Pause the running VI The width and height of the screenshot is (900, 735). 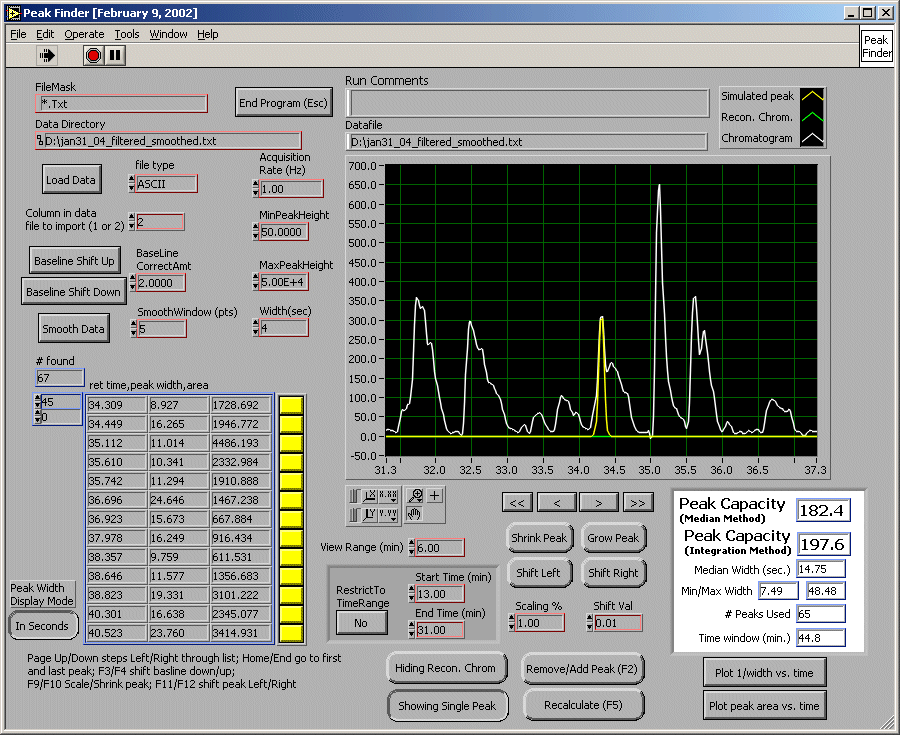point(115,55)
